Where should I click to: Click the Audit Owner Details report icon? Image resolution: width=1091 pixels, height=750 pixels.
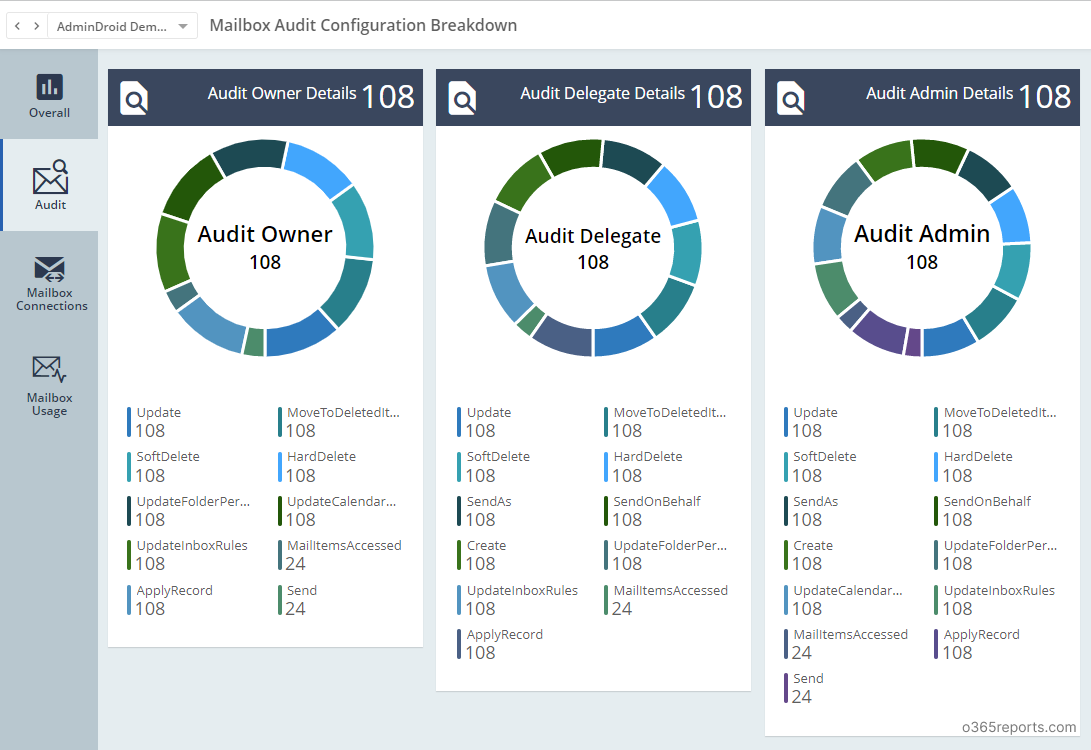[x=134, y=98]
